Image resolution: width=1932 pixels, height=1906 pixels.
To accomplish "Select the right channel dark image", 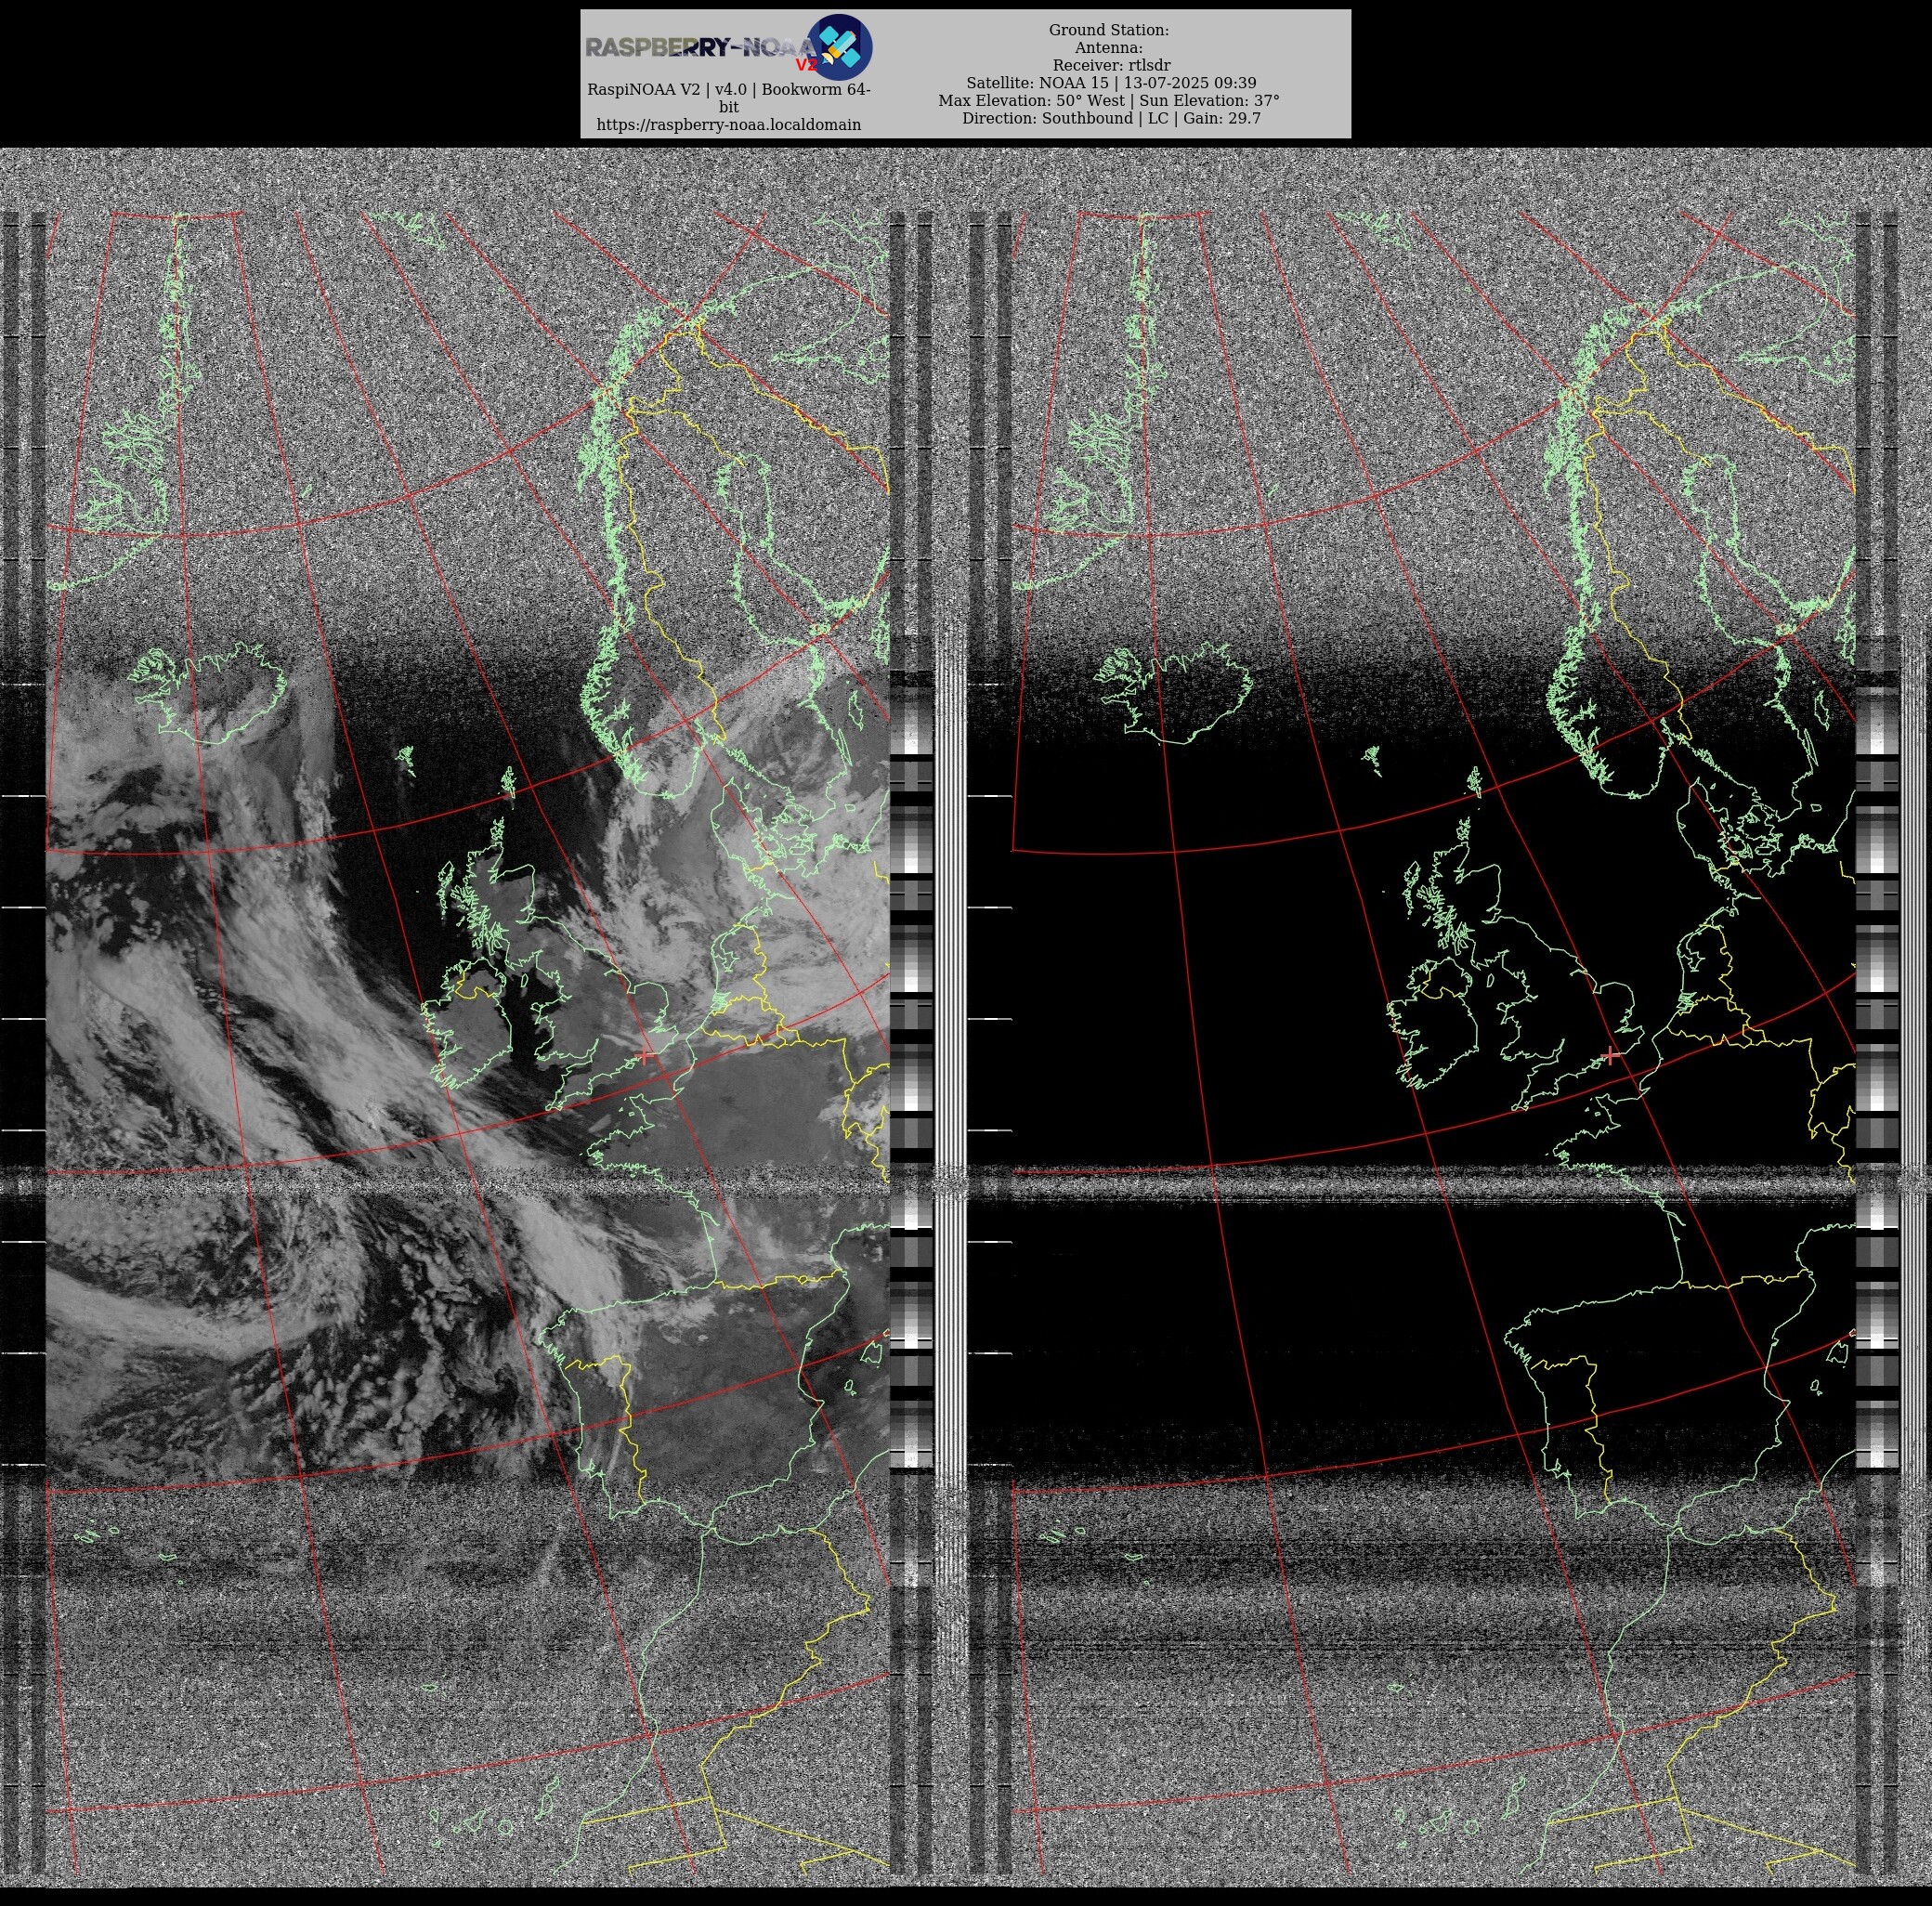I will click(1433, 1040).
